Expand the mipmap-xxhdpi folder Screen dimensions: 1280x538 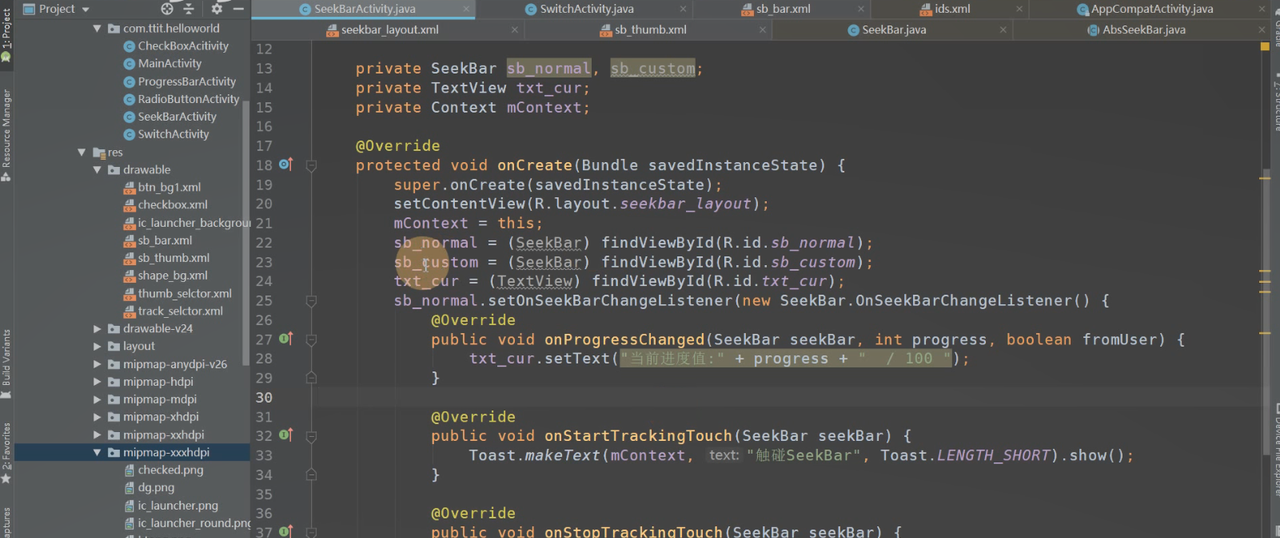97,435
